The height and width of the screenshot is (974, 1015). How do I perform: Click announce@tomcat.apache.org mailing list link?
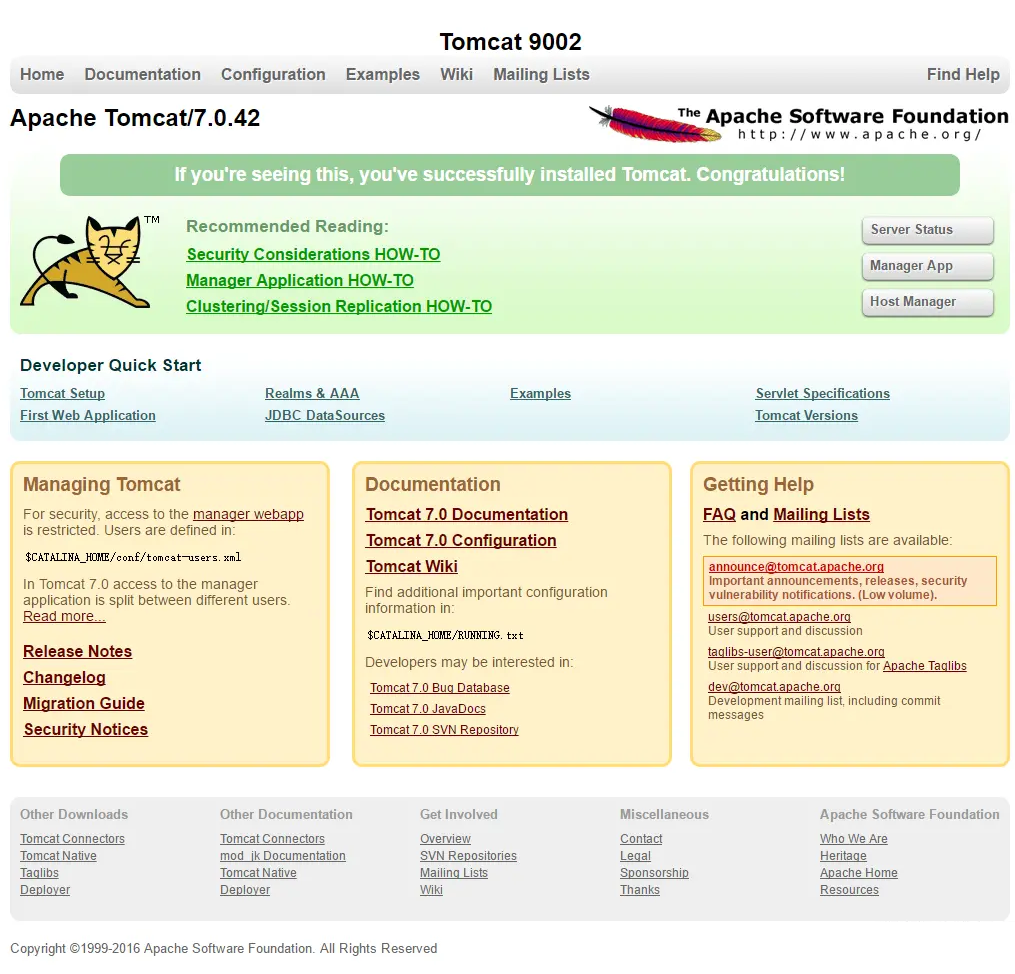pos(796,566)
